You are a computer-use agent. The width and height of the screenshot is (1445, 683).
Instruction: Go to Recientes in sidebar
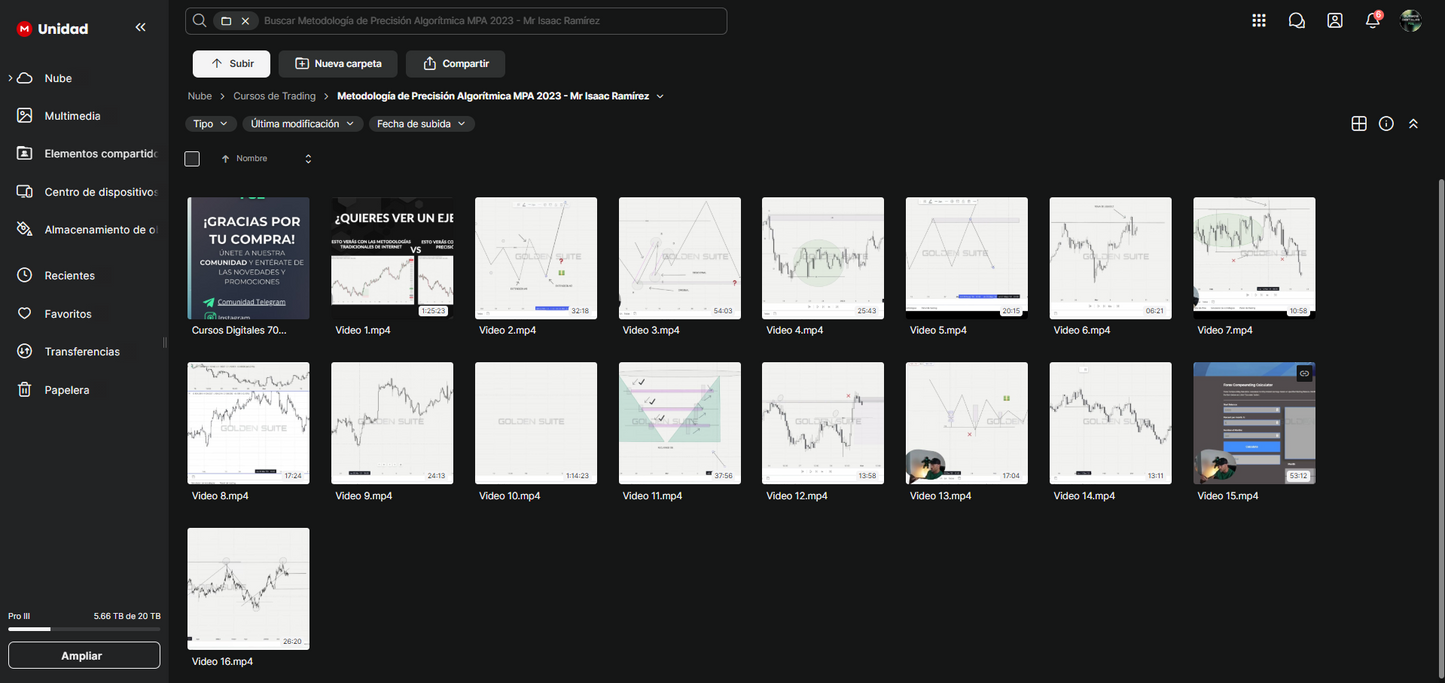pos(69,276)
